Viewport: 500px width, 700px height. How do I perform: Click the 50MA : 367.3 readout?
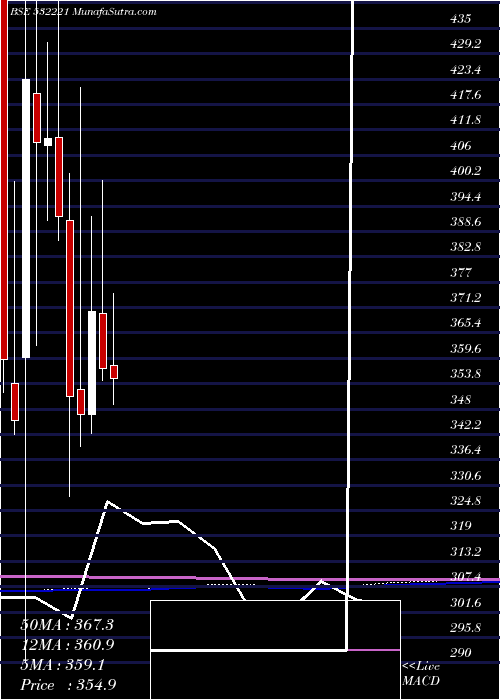pyautogui.click(x=67, y=625)
